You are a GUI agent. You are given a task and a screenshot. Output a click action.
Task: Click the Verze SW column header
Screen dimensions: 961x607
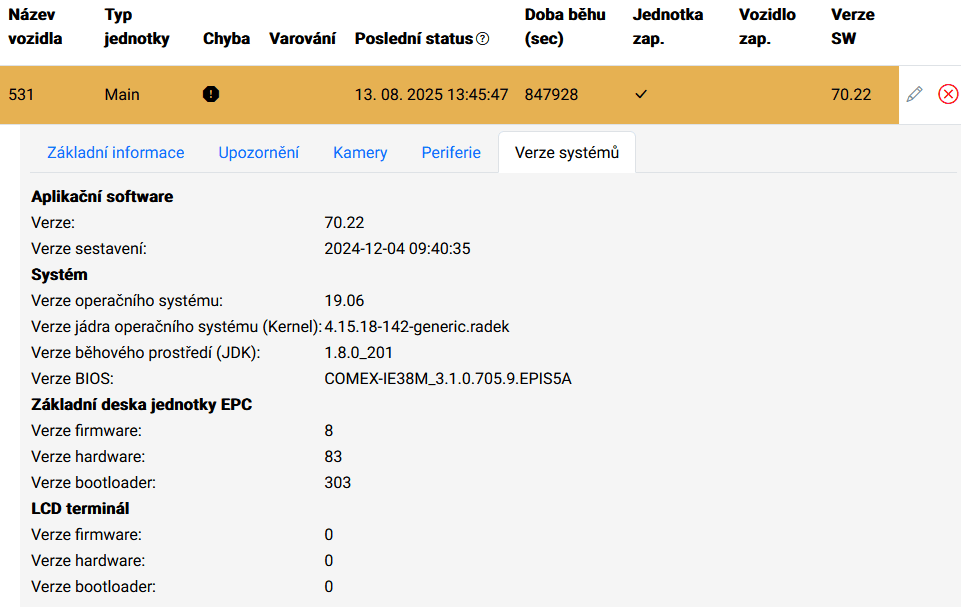pyautogui.click(x=853, y=27)
